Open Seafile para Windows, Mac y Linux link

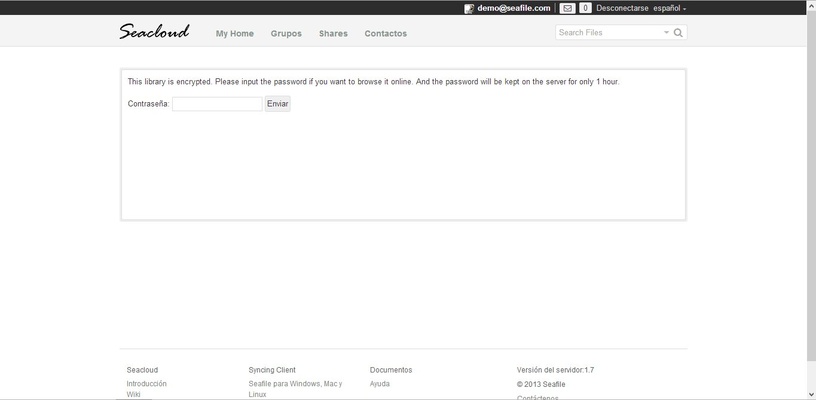pyautogui.click(x=296, y=389)
